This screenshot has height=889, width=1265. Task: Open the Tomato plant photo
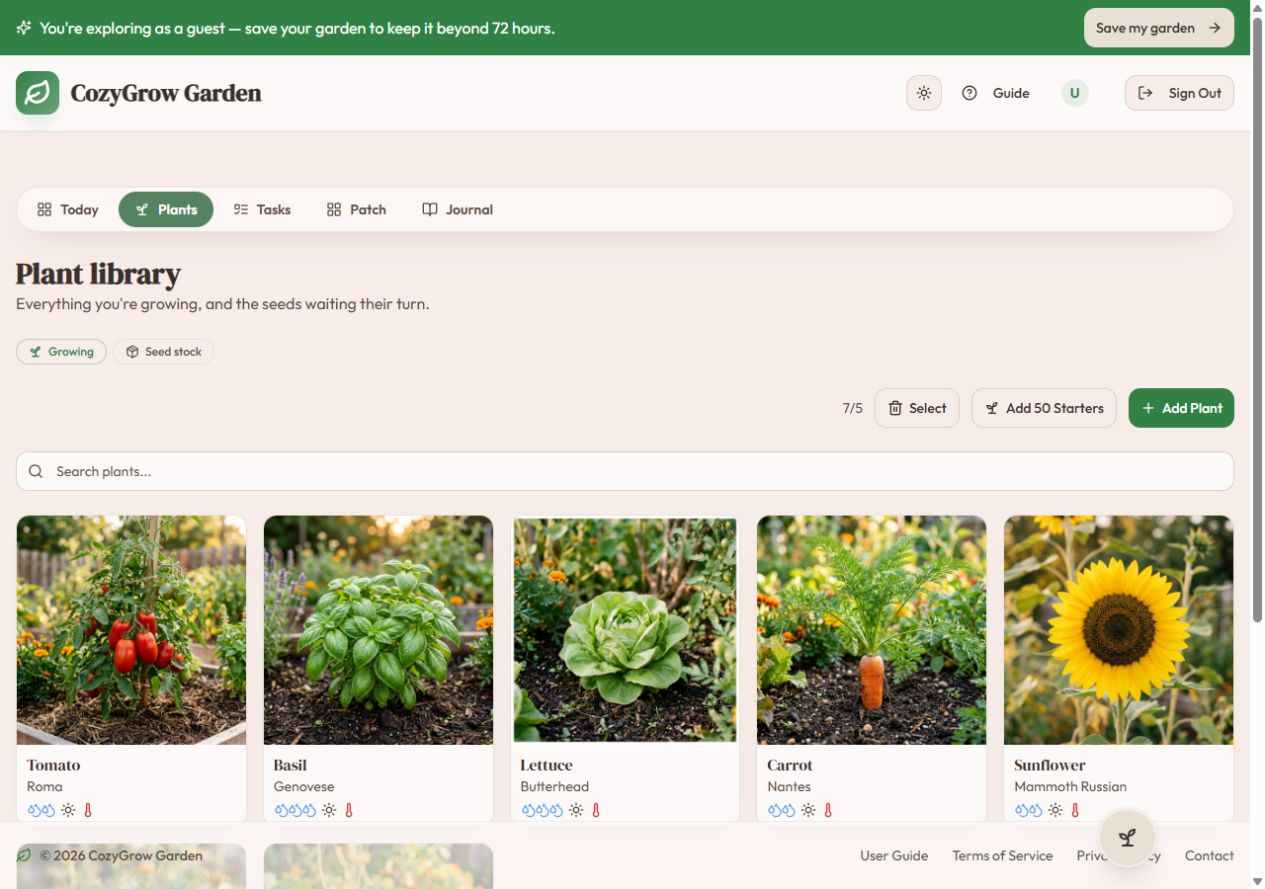point(131,630)
